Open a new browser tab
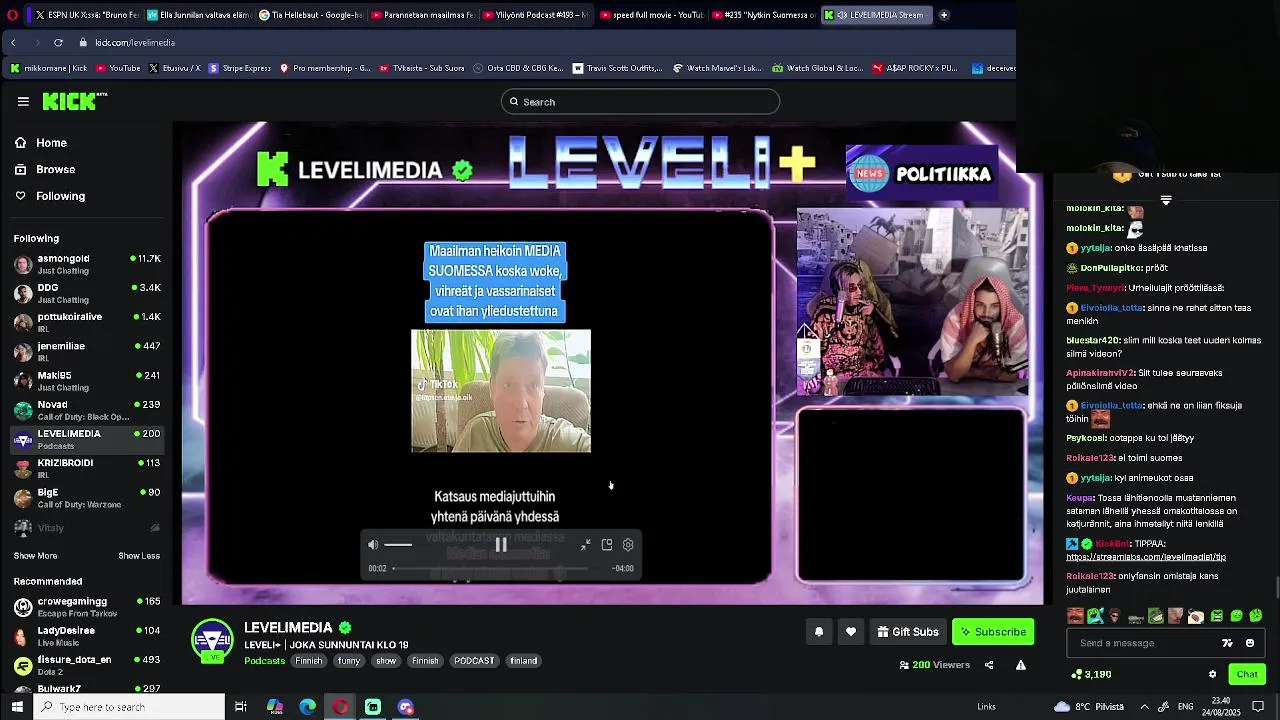The height and width of the screenshot is (720, 1280). point(944,15)
